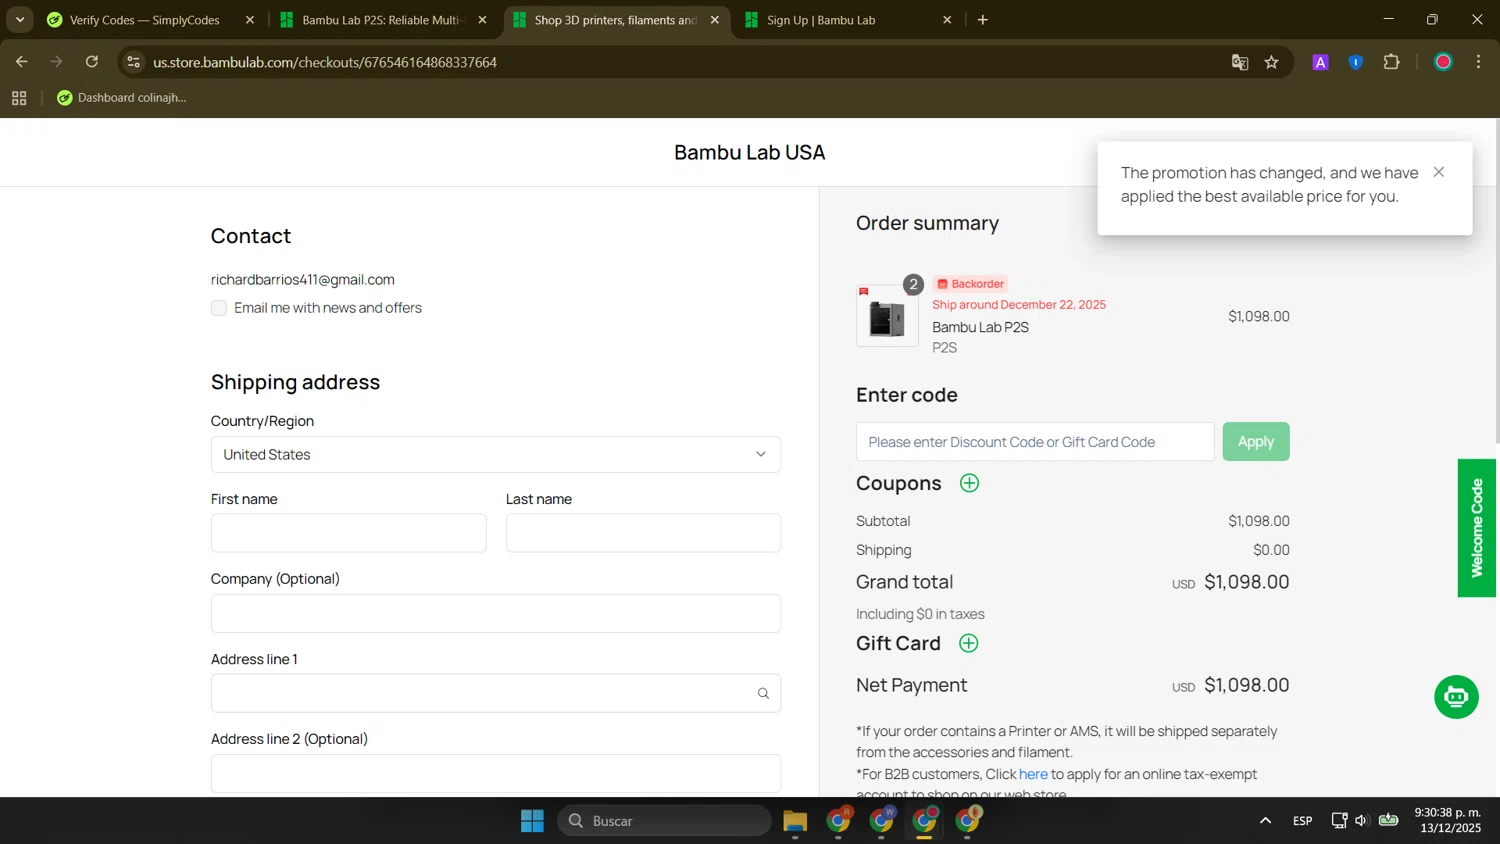Open the chat bot assistant icon
The height and width of the screenshot is (844, 1500).
(x=1456, y=697)
